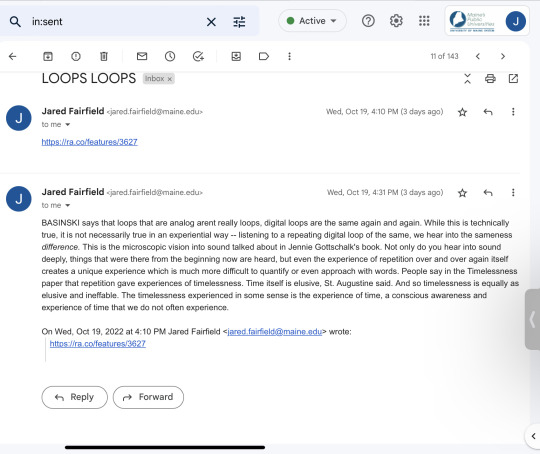
Task: Click the Wed, Oct 19, 4:31 PM timestamp
Action: pos(385,193)
